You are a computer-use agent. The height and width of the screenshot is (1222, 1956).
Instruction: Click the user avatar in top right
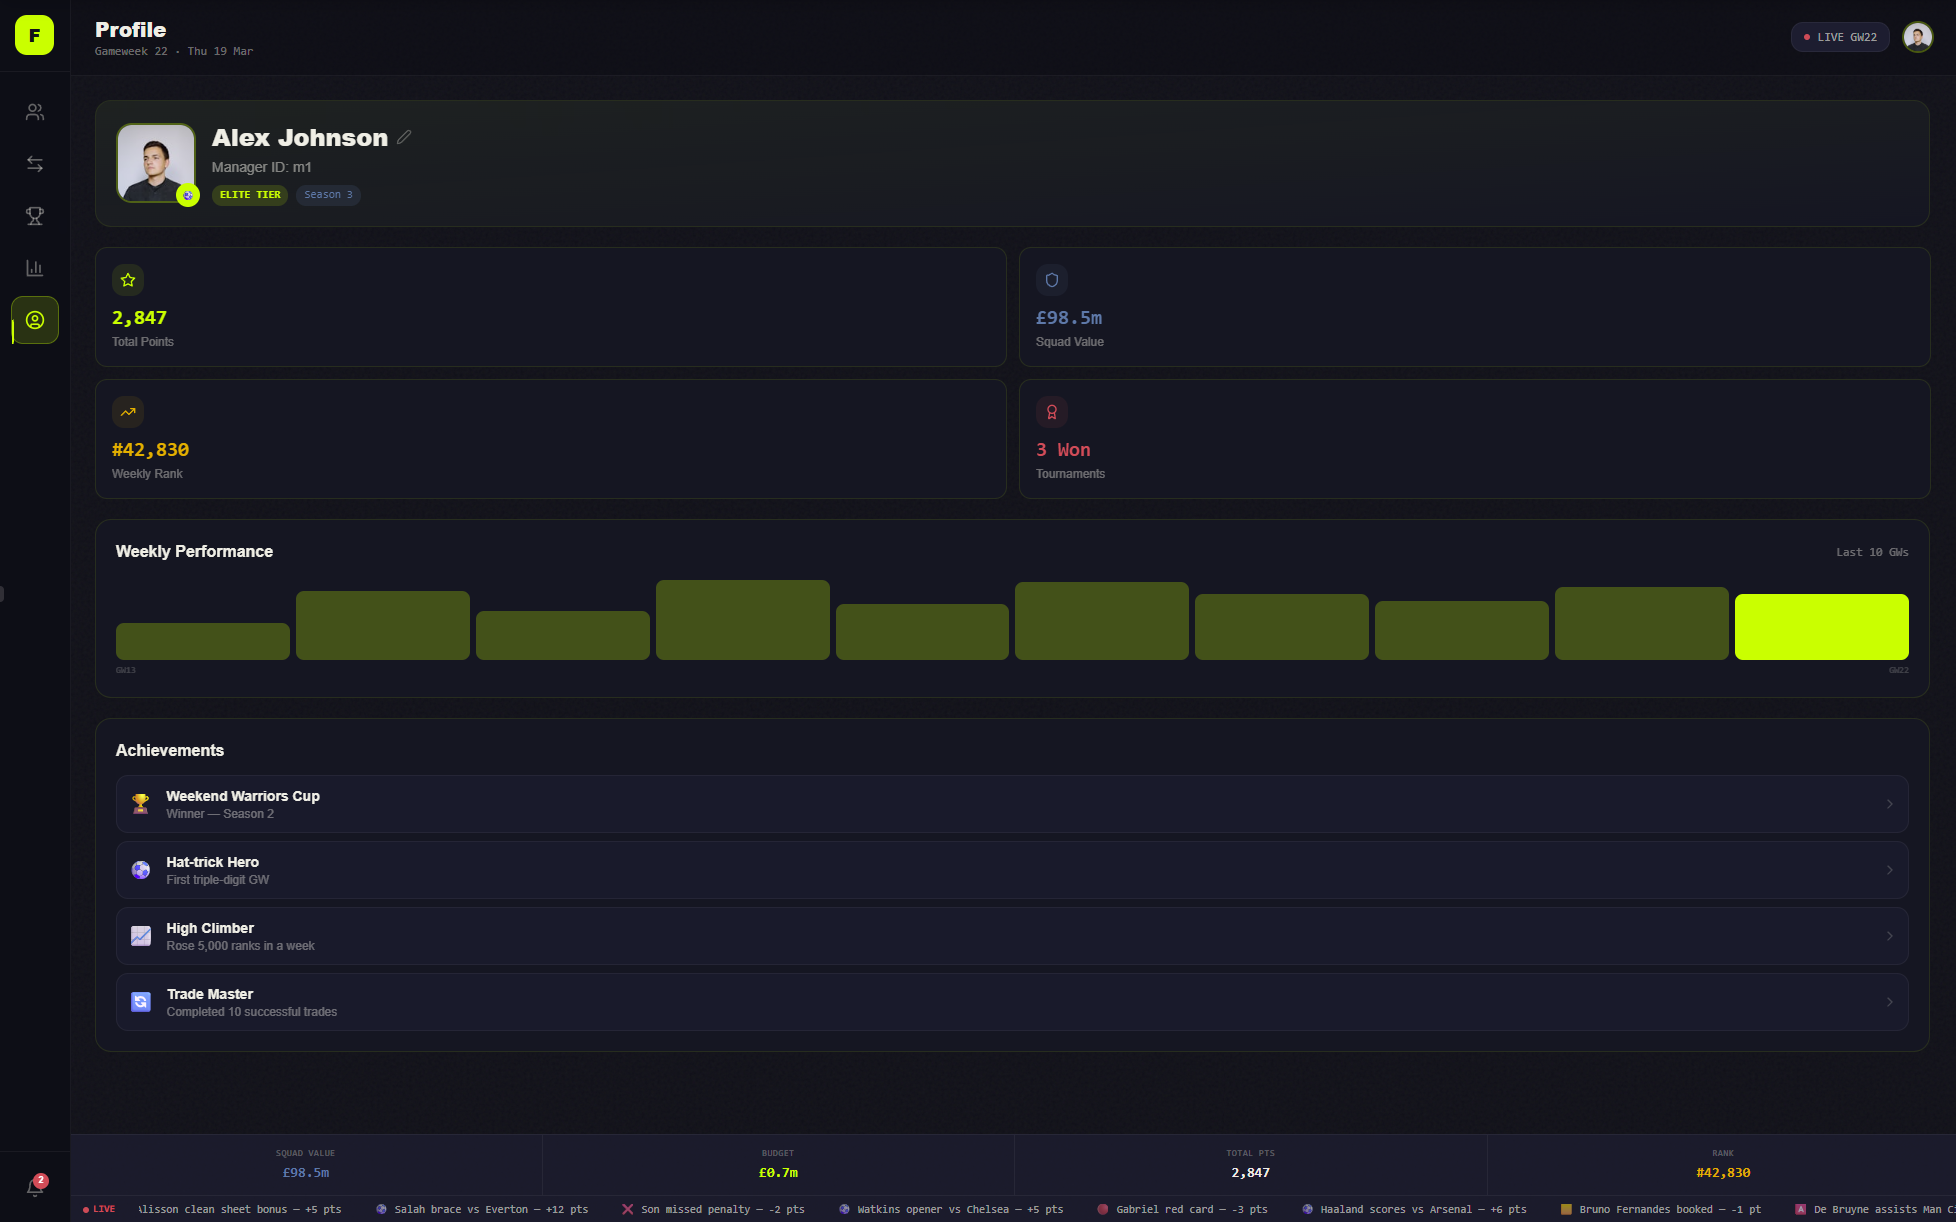(1917, 37)
